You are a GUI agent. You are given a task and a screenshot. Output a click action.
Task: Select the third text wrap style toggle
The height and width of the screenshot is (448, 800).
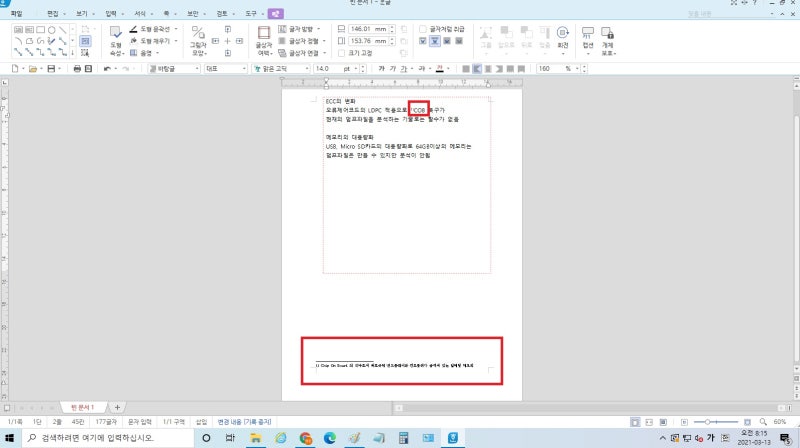pyautogui.click(x=447, y=41)
